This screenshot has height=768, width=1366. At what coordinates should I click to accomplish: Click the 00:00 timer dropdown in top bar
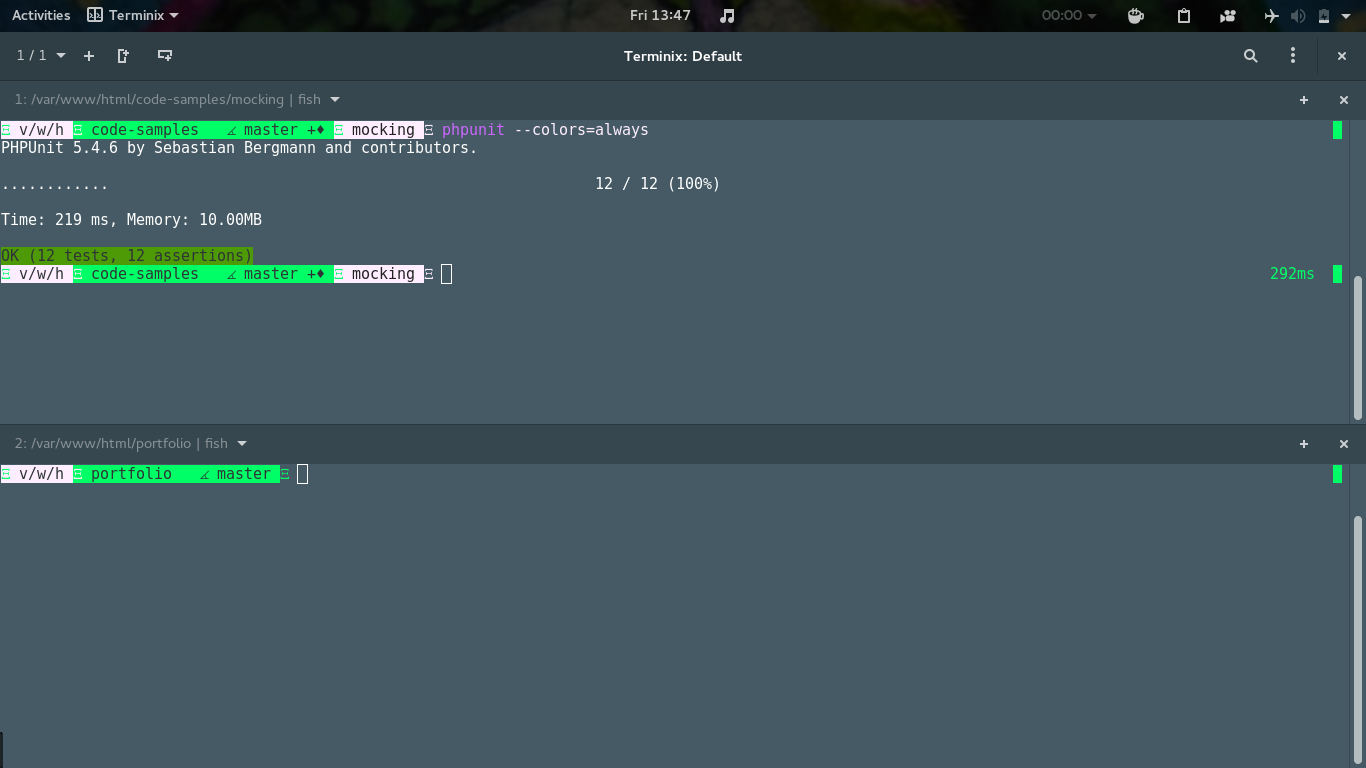pos(1069,15)
